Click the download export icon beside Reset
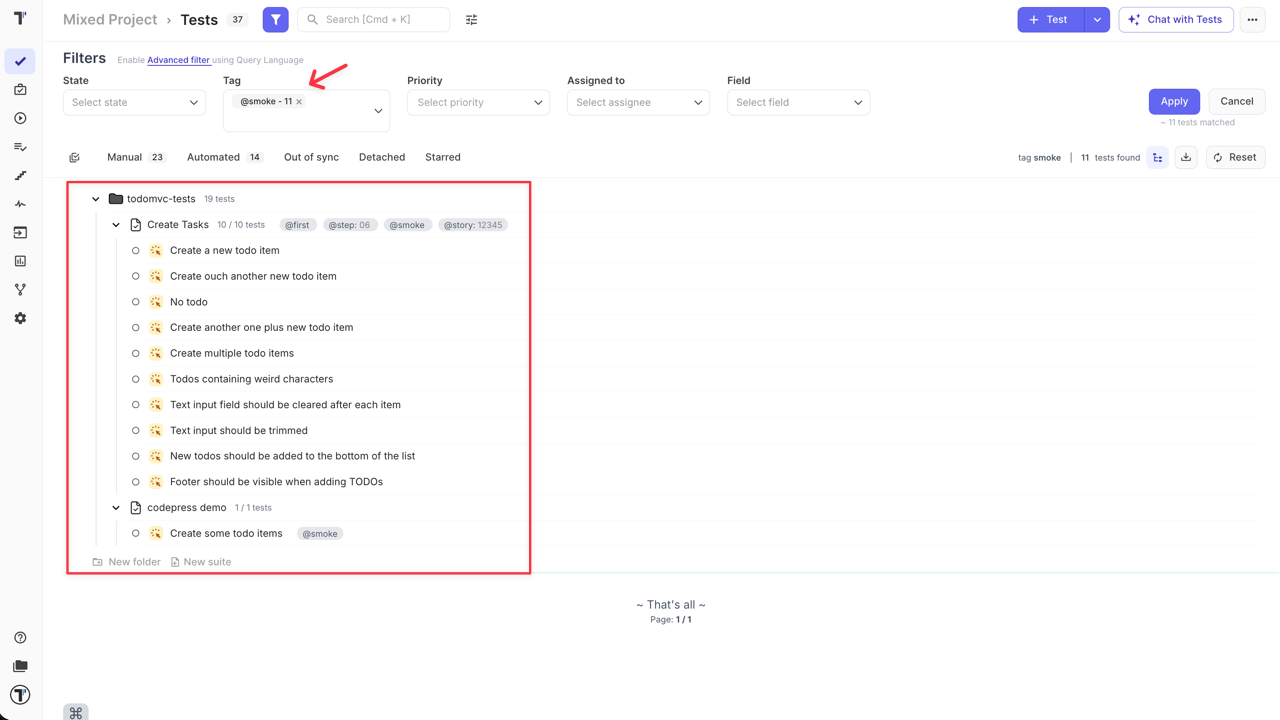 click(1186, 157)
